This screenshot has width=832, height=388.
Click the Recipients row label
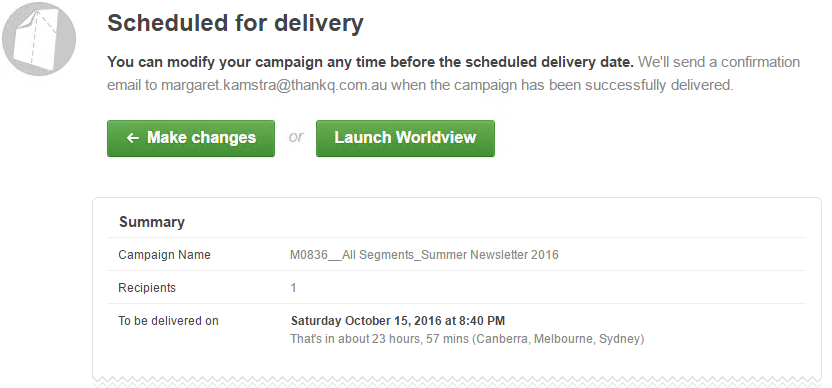[x=147, y=288]
